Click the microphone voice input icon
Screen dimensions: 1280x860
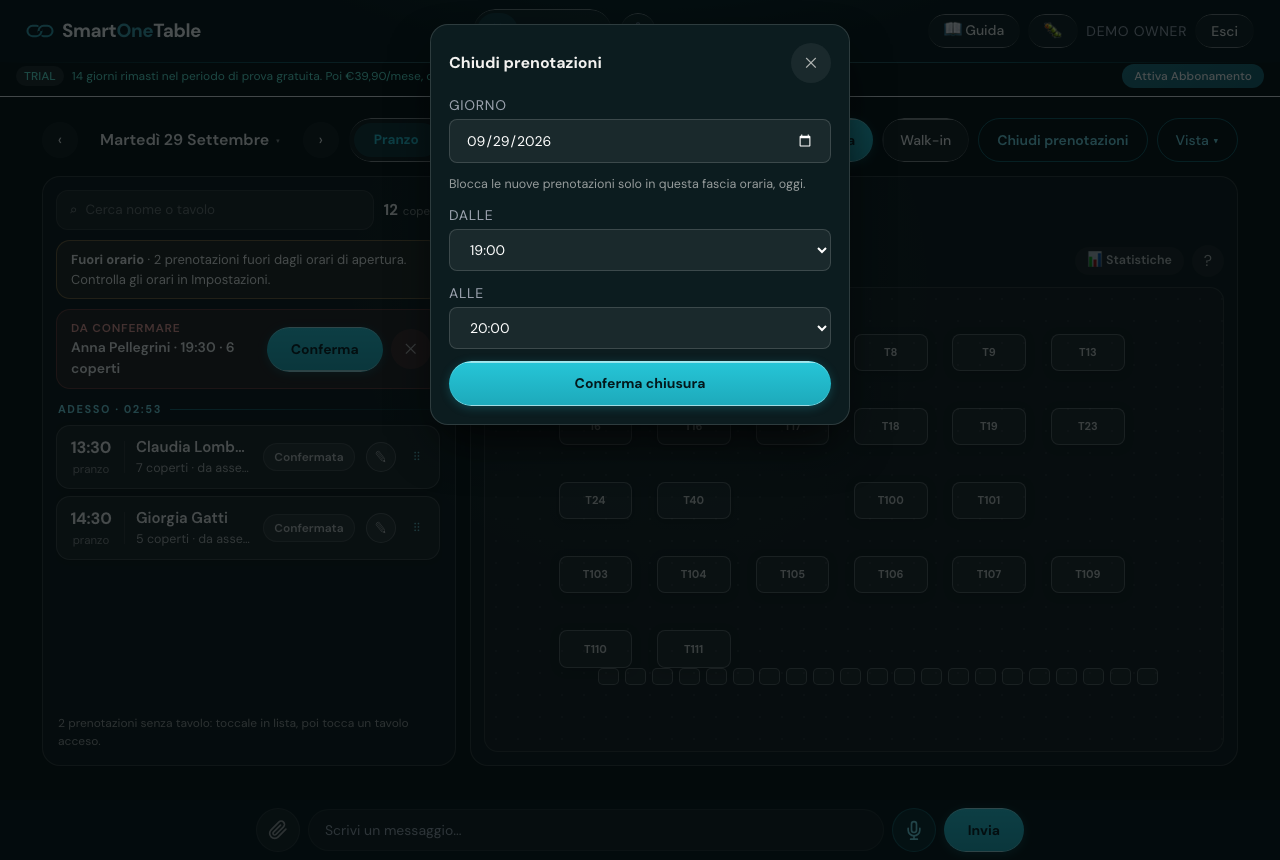pyautogui.click(x=914, y=830)
